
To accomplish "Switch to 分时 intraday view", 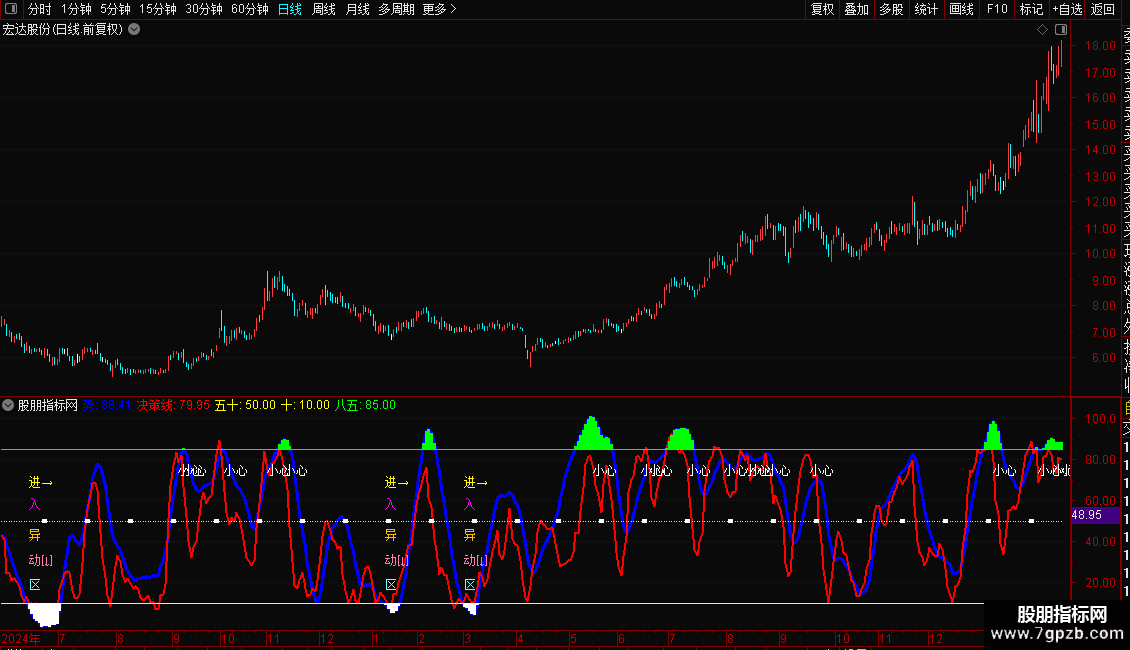I will pyautogui.click(x=39, y=9).
